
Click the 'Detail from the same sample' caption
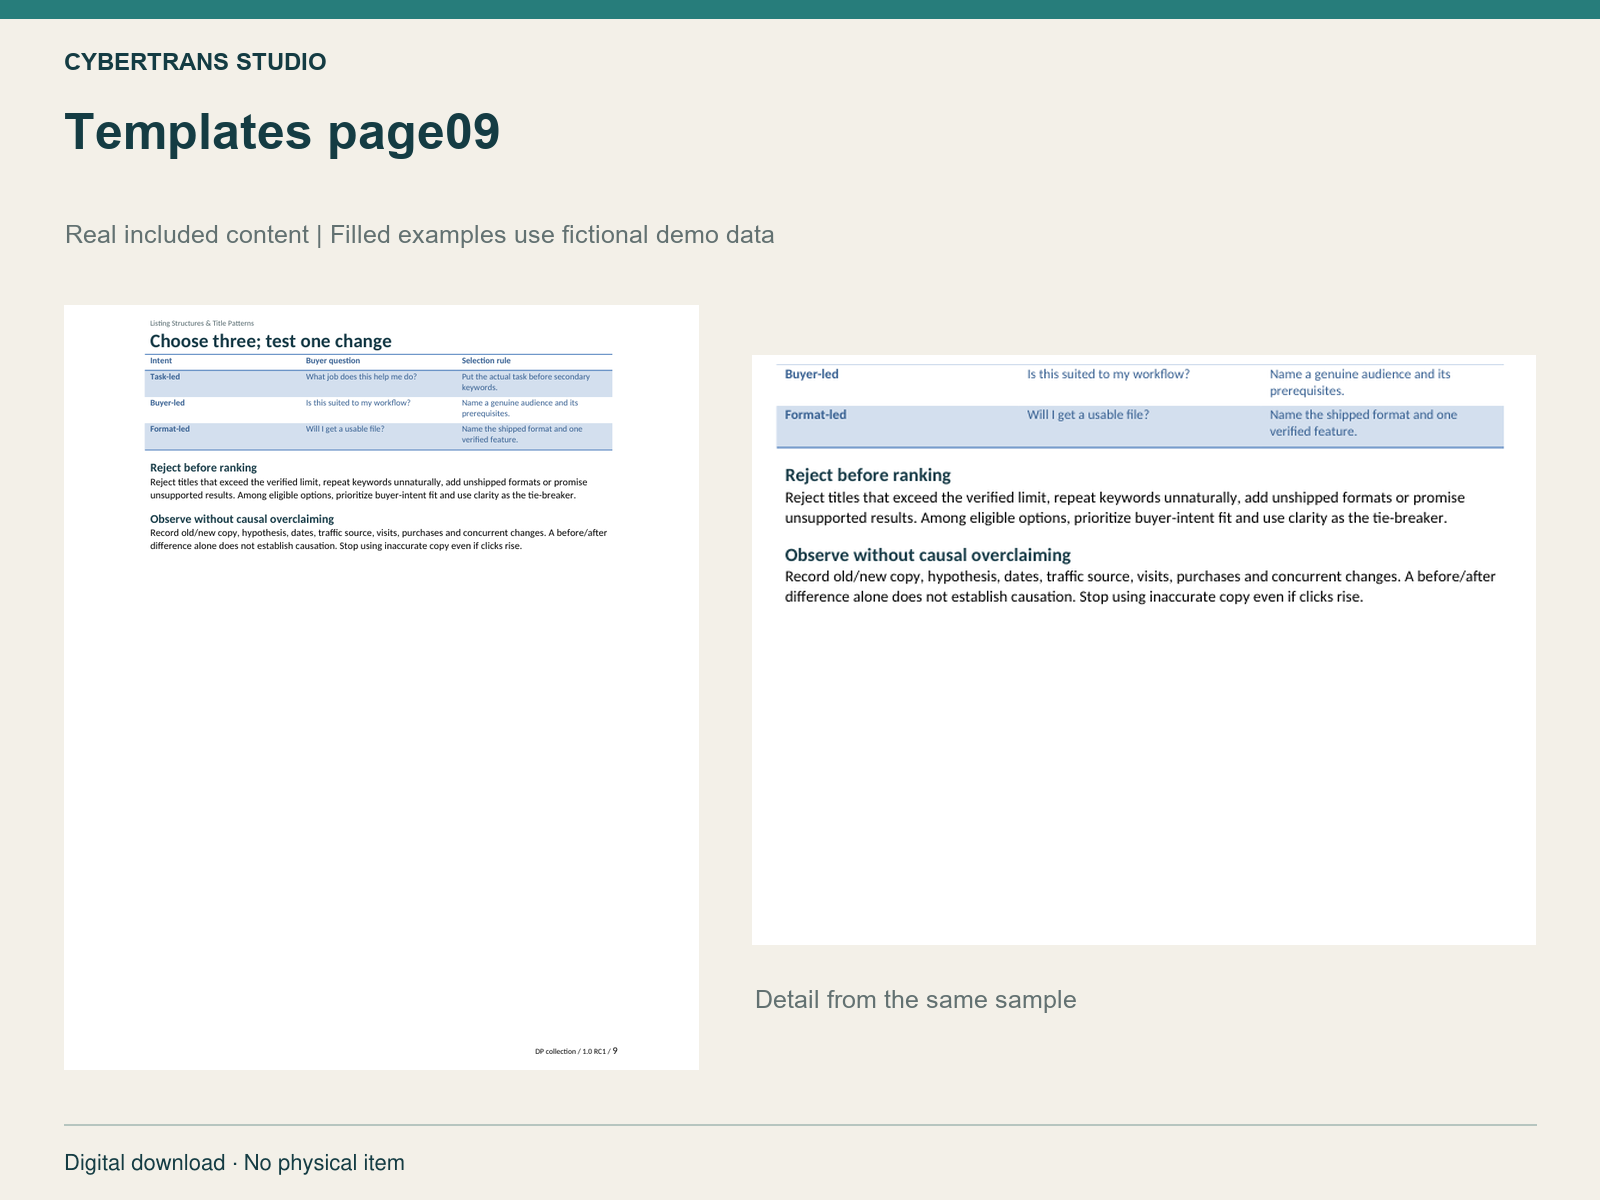click(x=915, y=1000)
